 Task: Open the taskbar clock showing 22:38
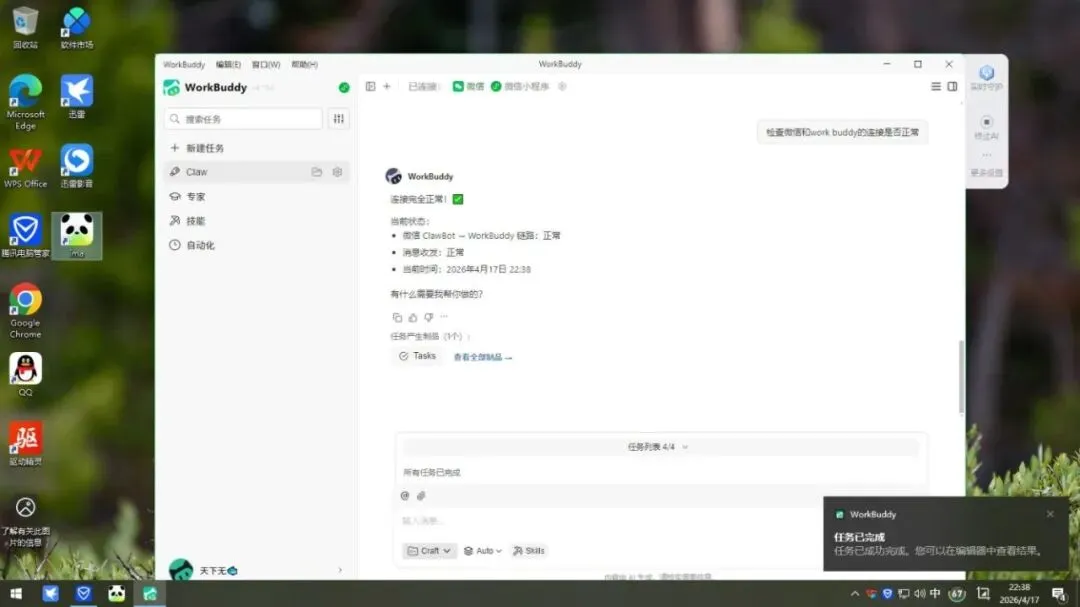[1019, 593]
